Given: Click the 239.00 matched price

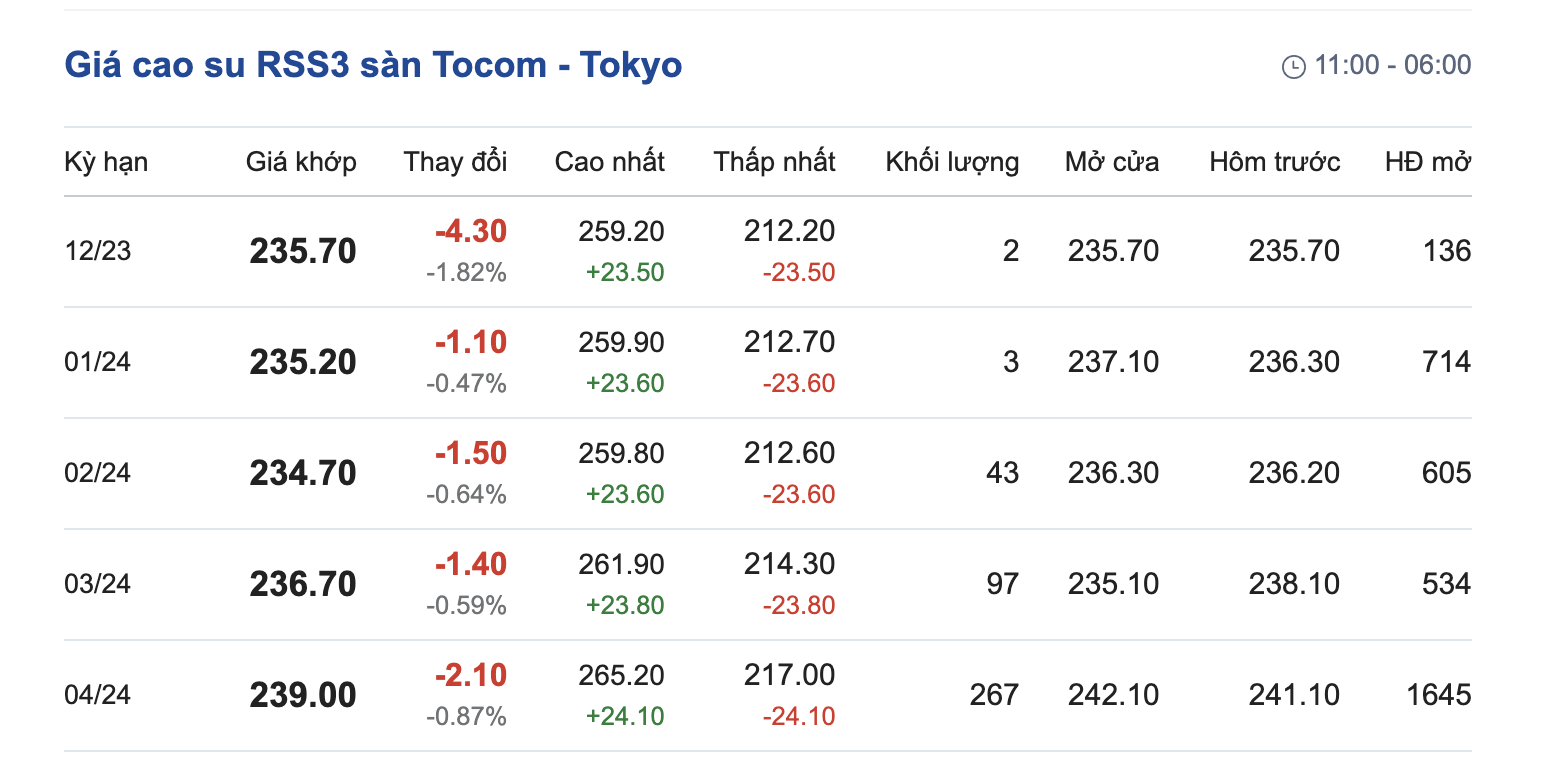Looking at the screenshot, I should (303, 695).
